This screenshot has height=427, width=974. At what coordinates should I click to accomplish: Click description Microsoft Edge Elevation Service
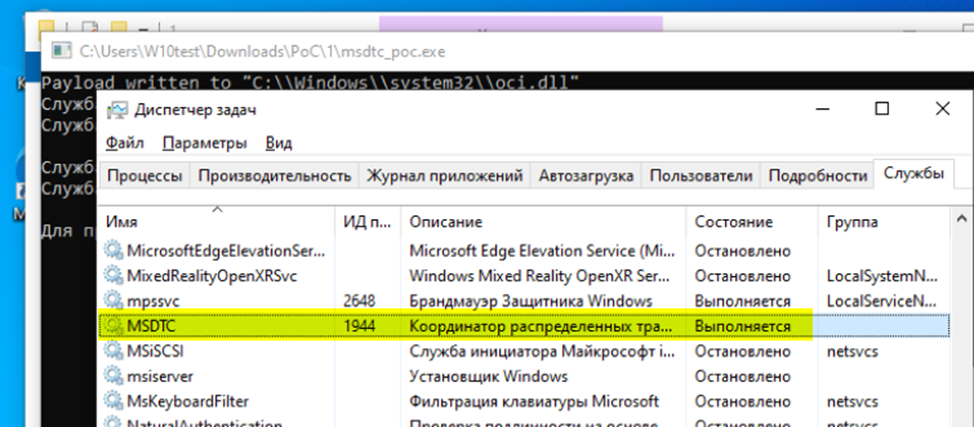[541, 251]
